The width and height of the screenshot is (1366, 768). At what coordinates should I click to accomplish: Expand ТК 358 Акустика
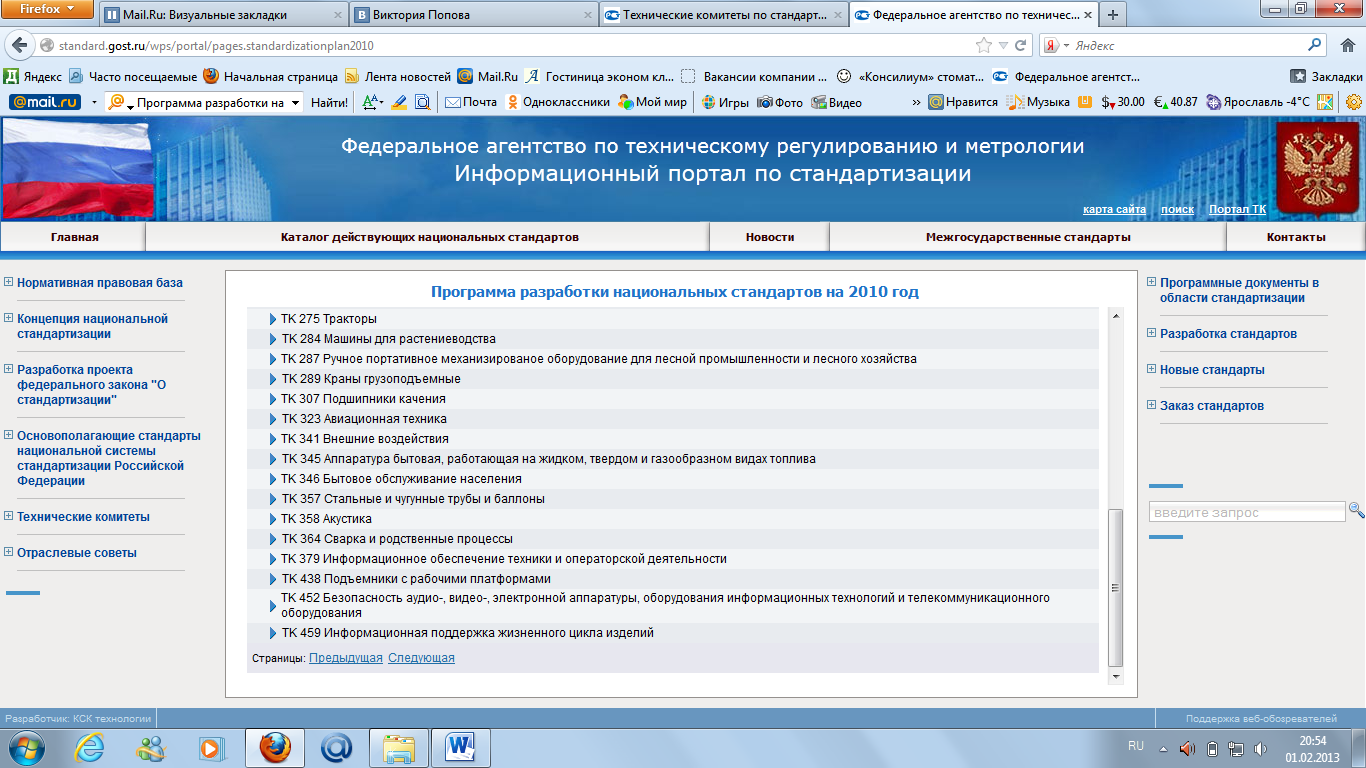[x=273, y=519]
